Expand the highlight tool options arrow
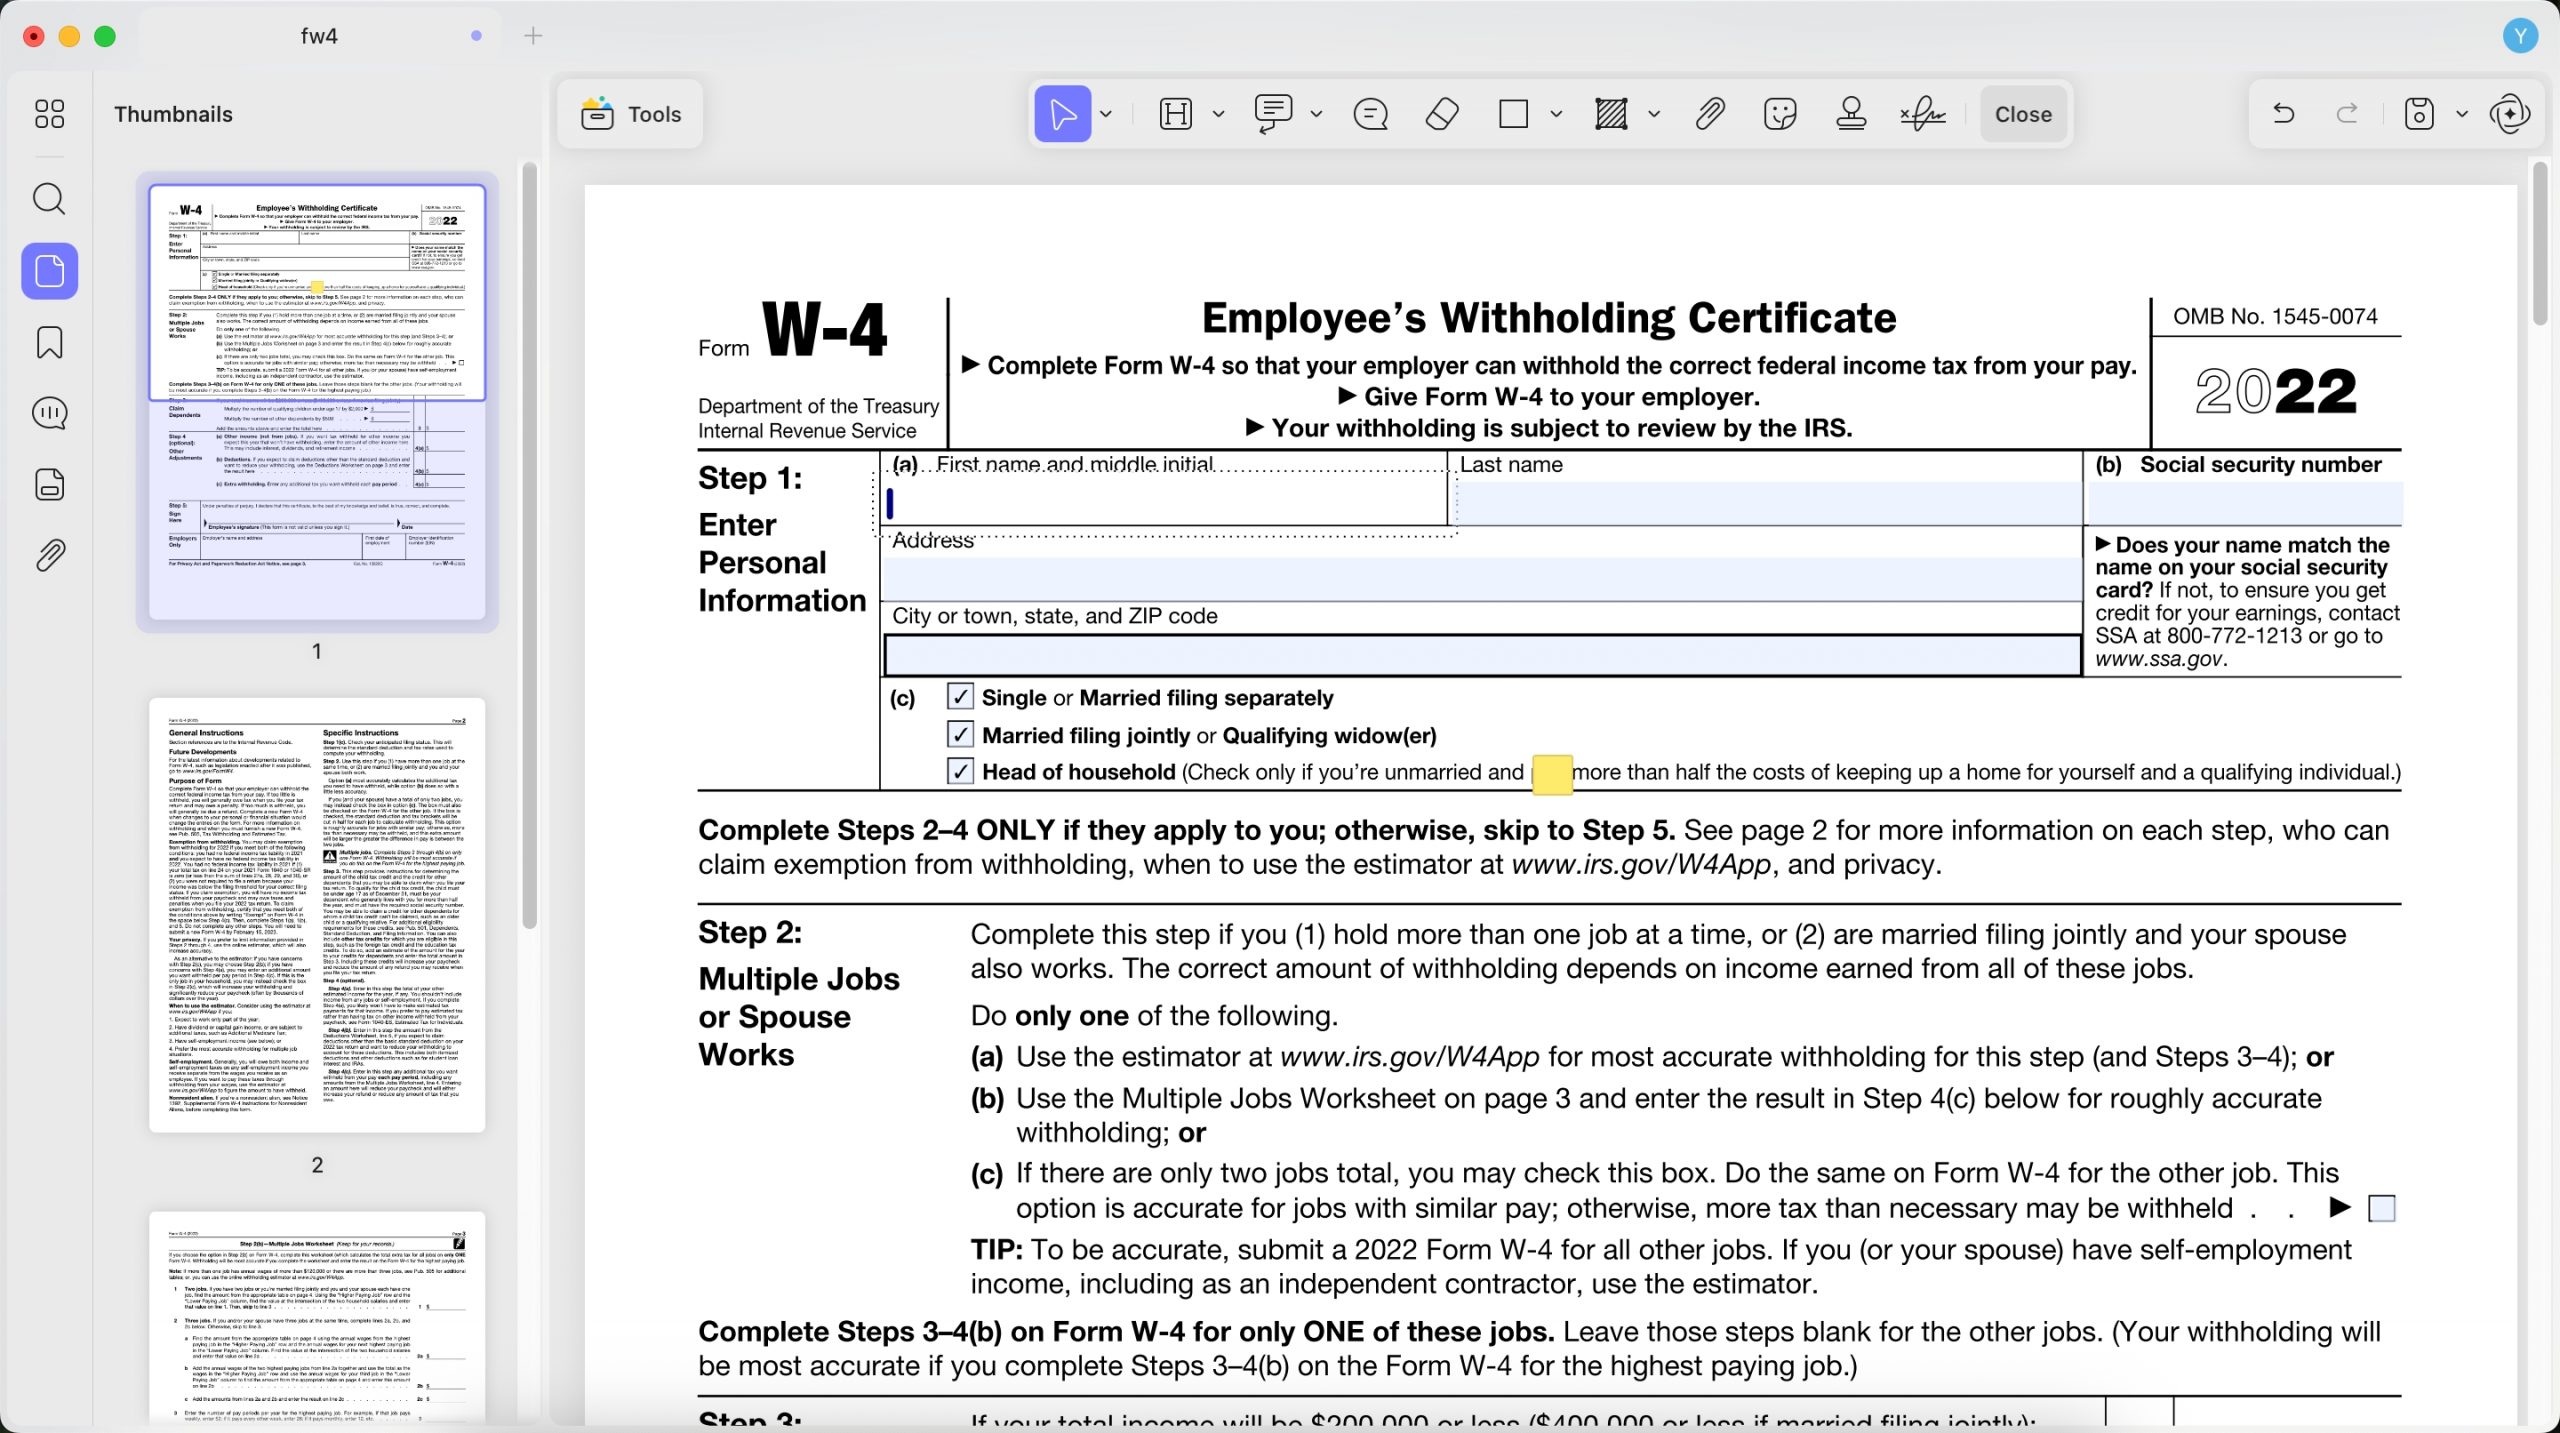Screen dimensions: 2560x1433 pos(1218,114)
